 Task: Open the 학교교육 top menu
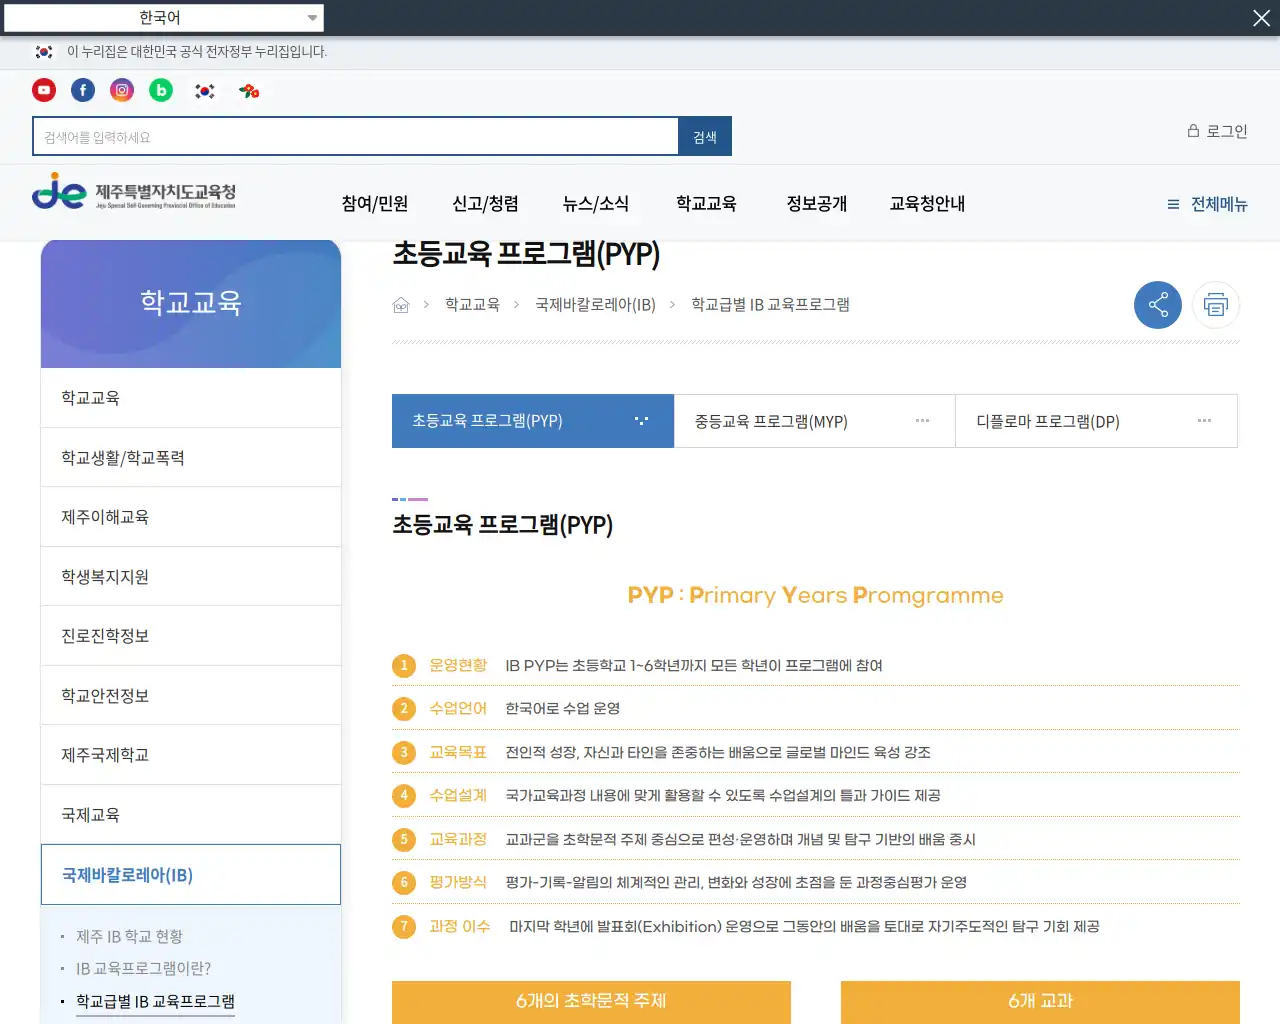pyautogui.click(x=706, y=204)
